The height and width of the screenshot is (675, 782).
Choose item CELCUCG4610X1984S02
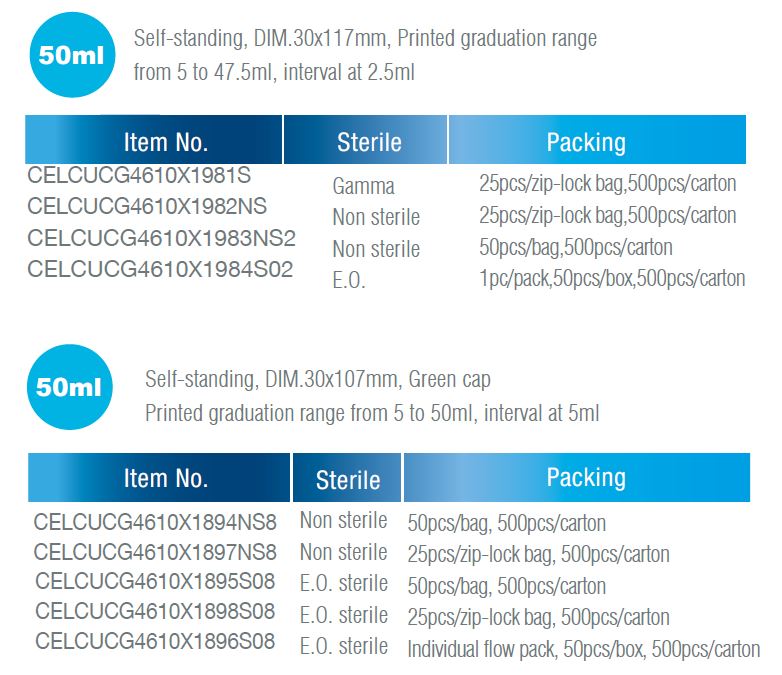pos(160,269)
